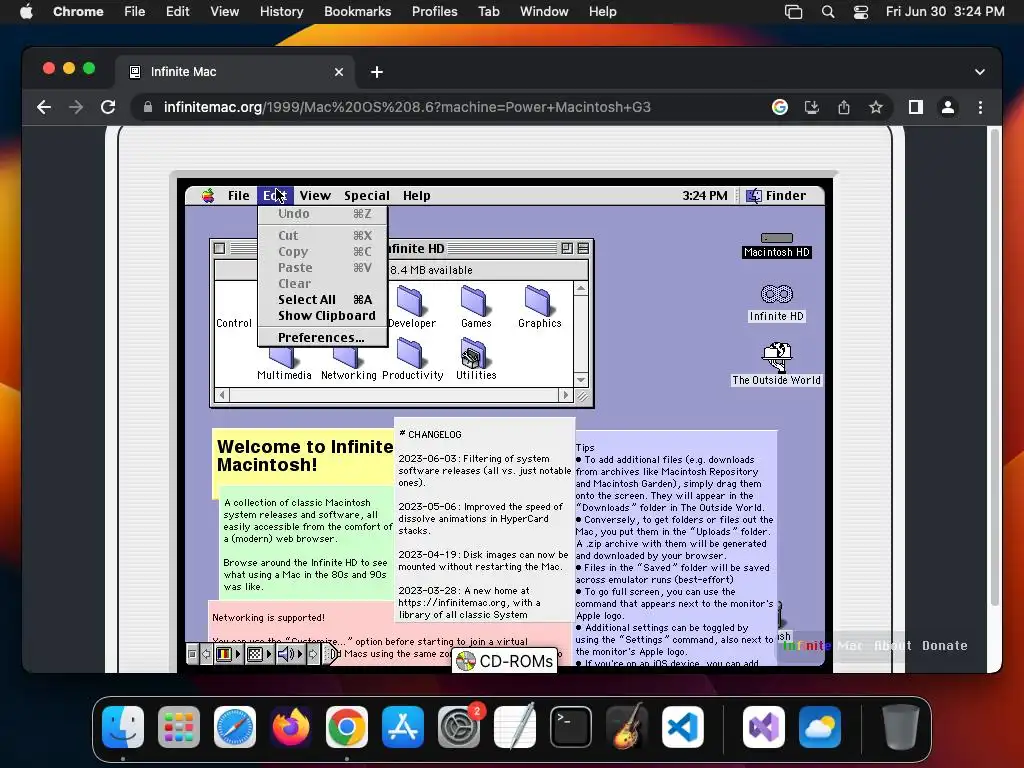Open Terminal from the Dock
Image resolution: width=1024 pixels, height=768 pixels.
(x=571, y=727)
